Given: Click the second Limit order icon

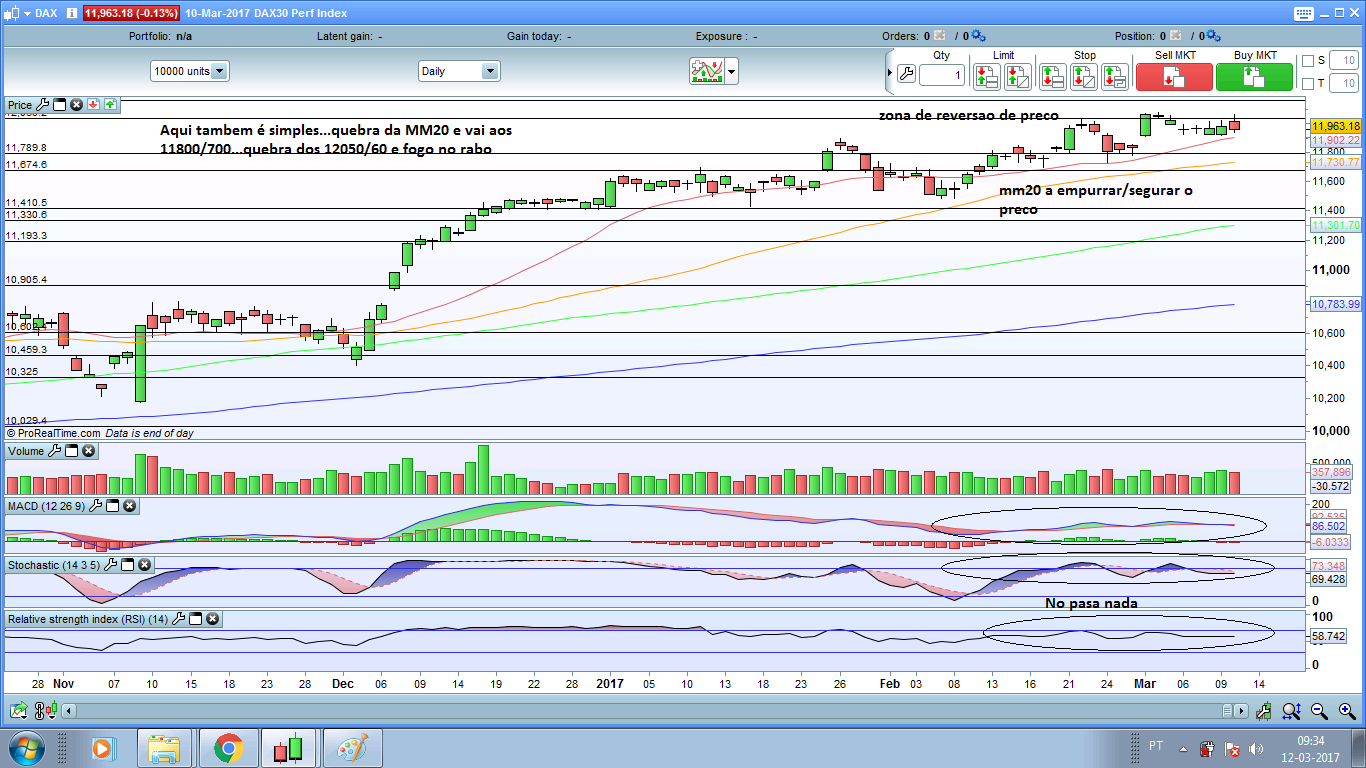Looking at the screenshot, I should 1018,76.
